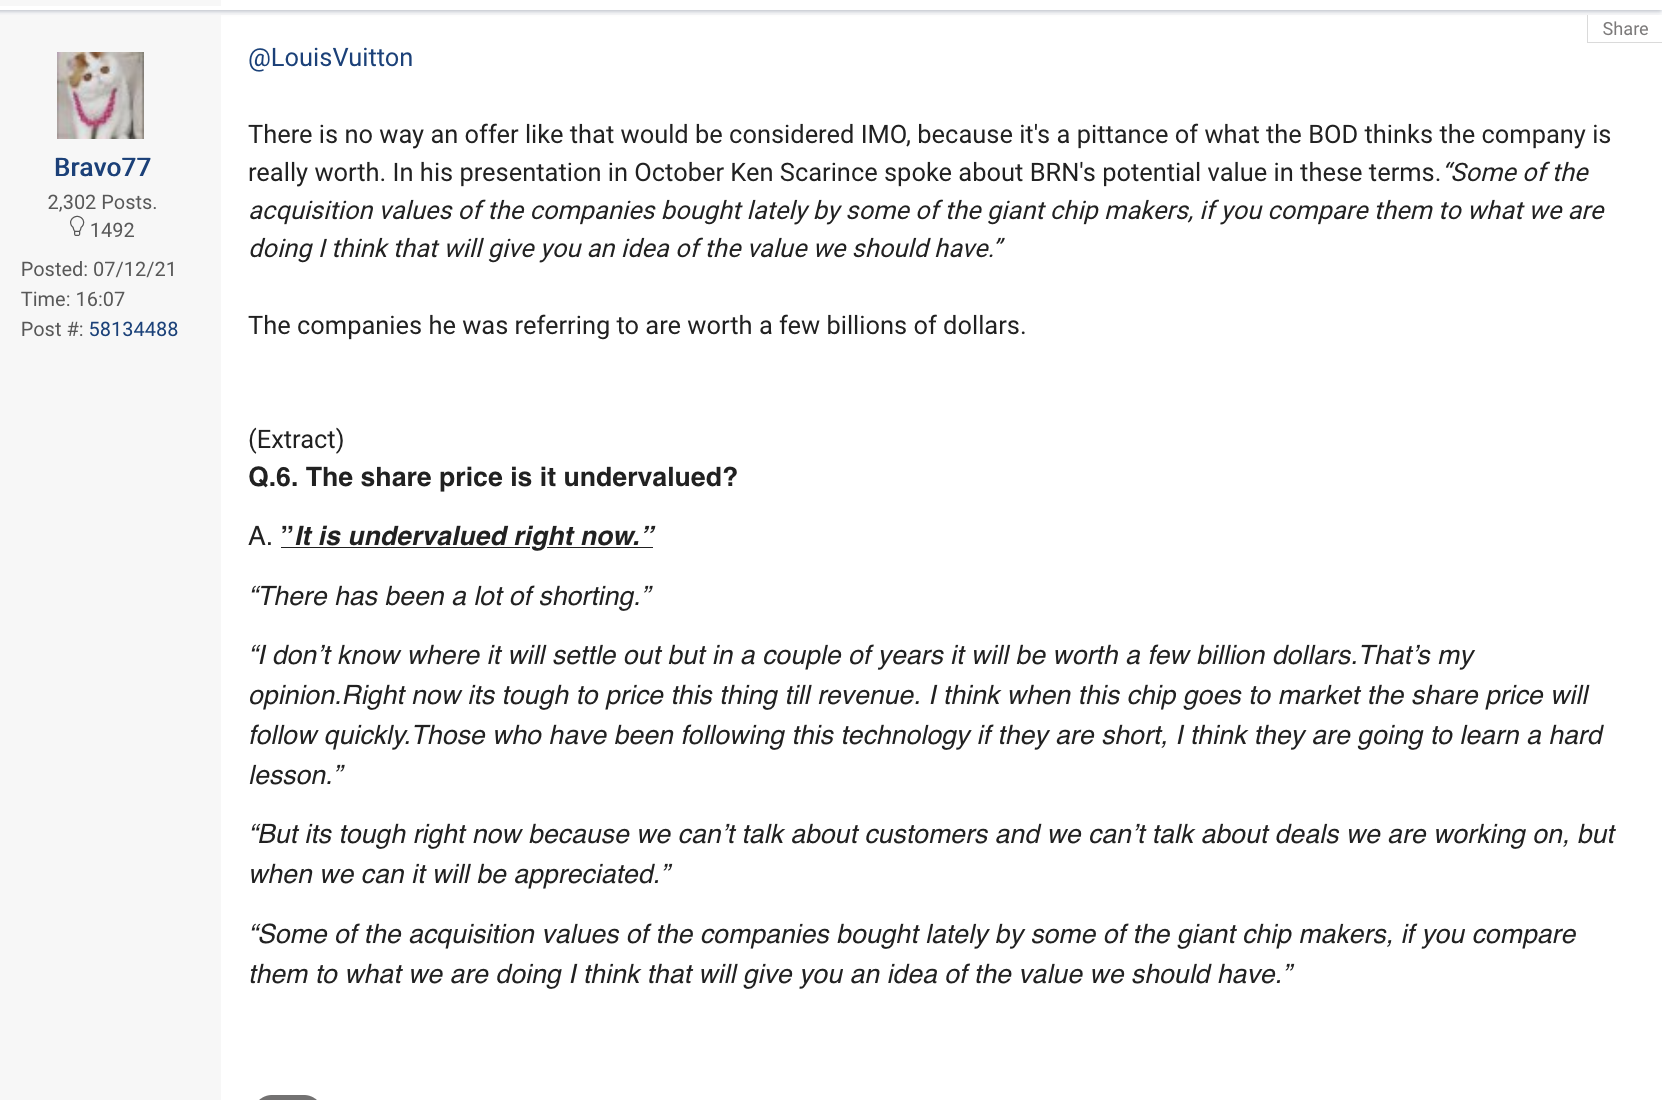
Task: Click the 1492 reputation number
Action: tap(112, 230)
